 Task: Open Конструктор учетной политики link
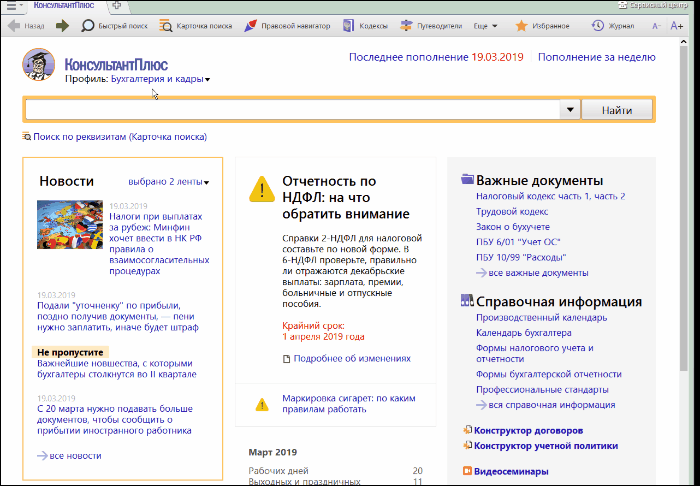[x=546, y=446]
